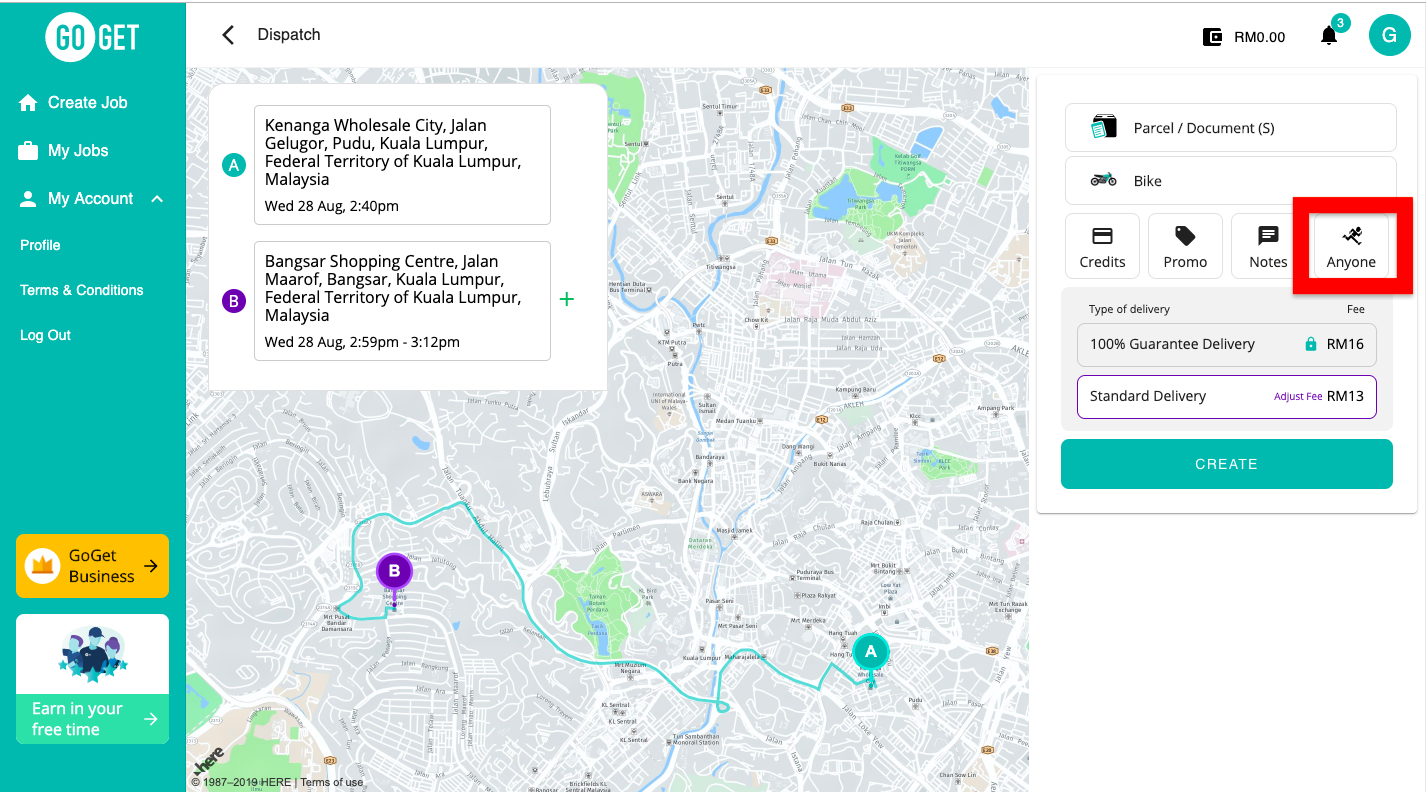Open the user avatar G menu
This screenshot has width=1426, height=792.
[x=1389, y=35]
